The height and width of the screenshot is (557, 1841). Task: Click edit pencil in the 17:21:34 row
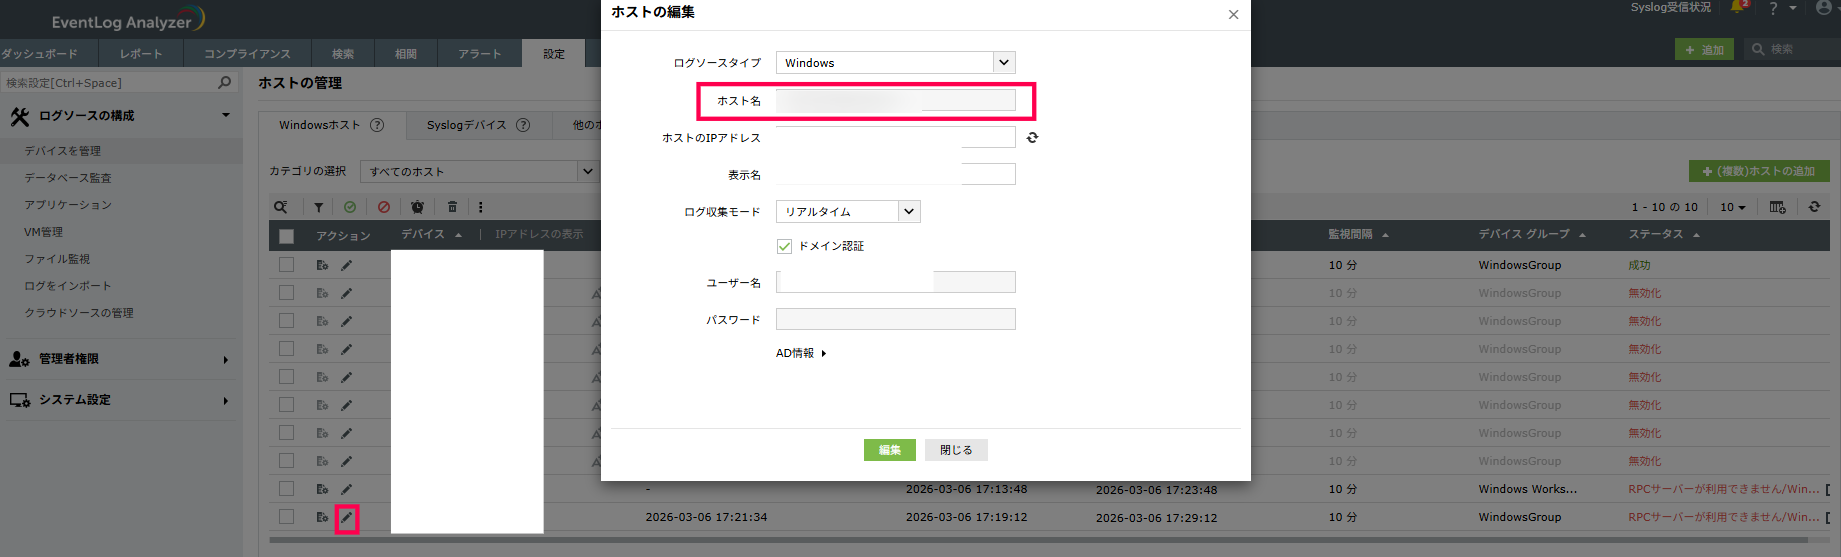point(347,518)
